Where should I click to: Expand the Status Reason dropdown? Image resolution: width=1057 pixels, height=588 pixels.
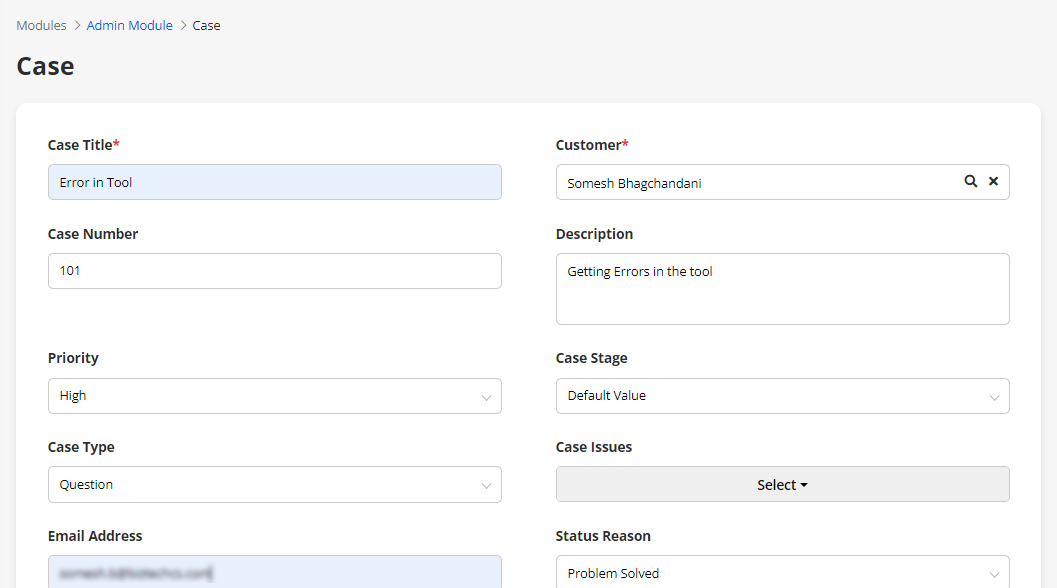click(x=782, y=573)
